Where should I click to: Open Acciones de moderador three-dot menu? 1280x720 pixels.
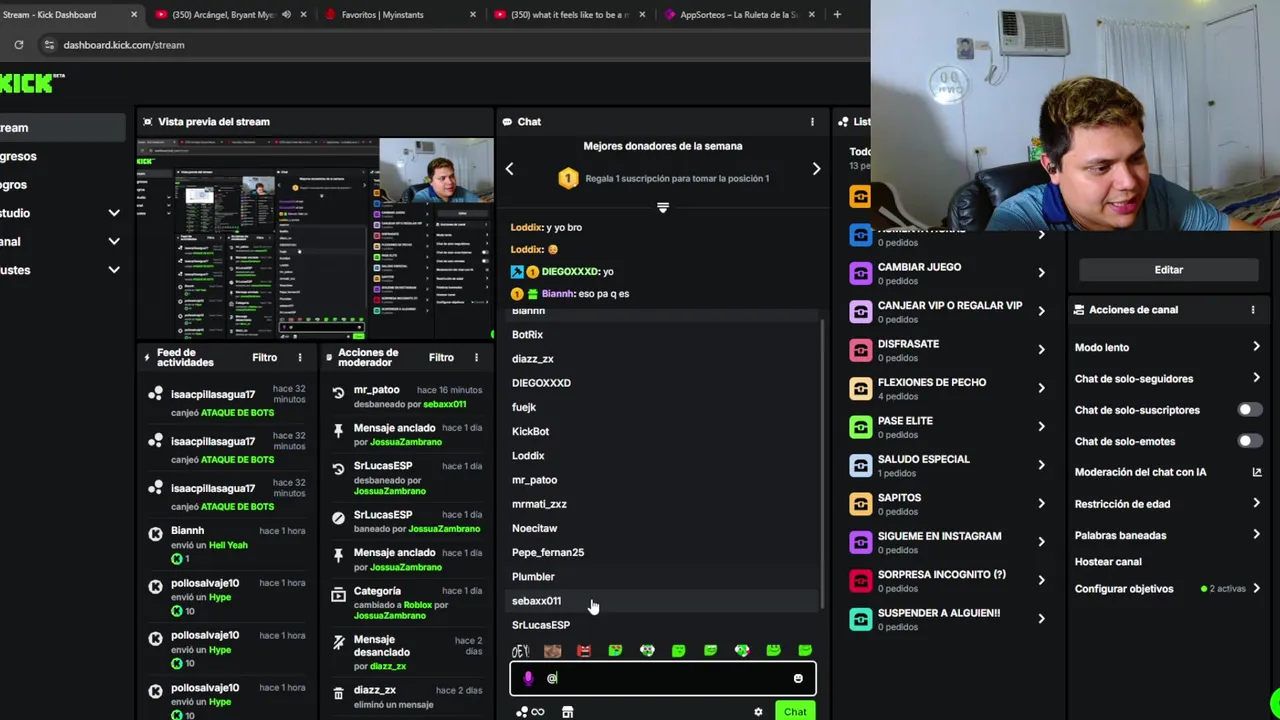point(476,357)
